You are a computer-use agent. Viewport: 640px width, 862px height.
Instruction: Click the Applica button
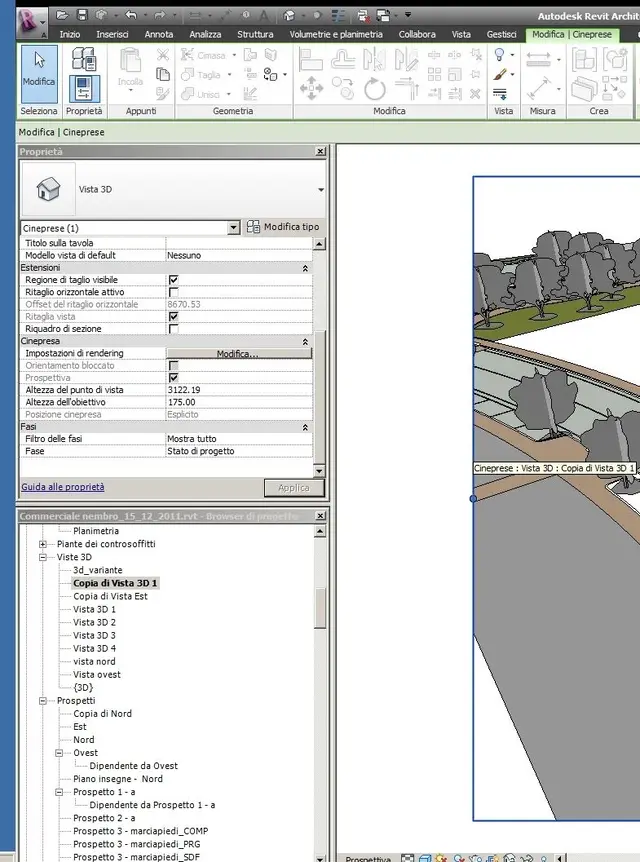click(x=294, y=488)
